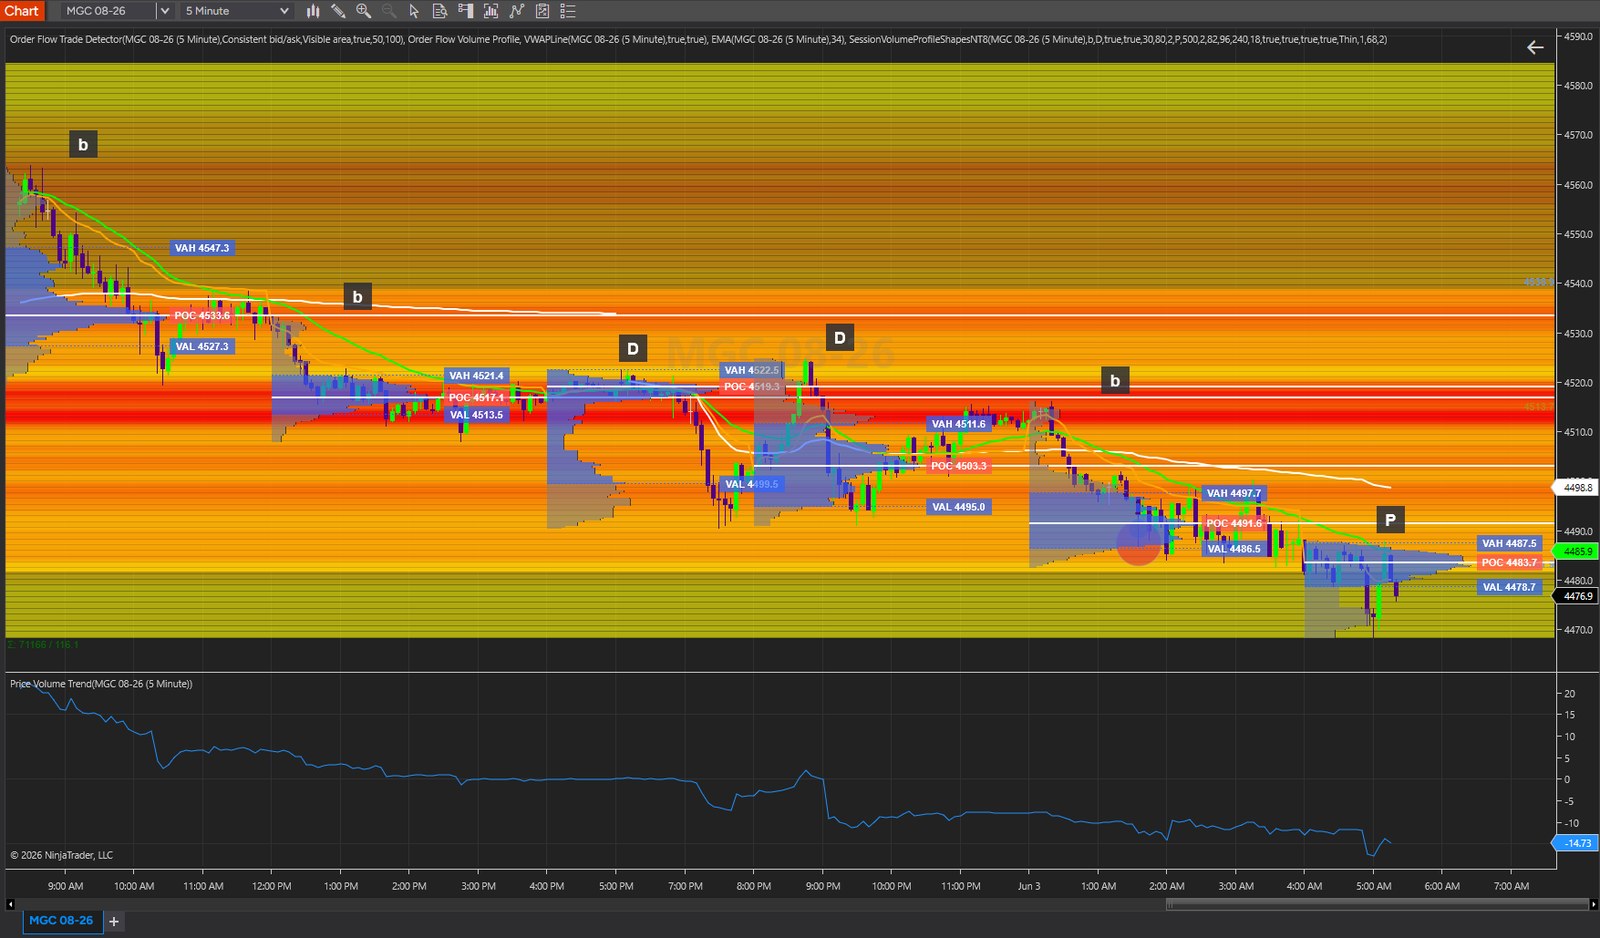Click the POC 4491.6 label

tap(1234, 524)
